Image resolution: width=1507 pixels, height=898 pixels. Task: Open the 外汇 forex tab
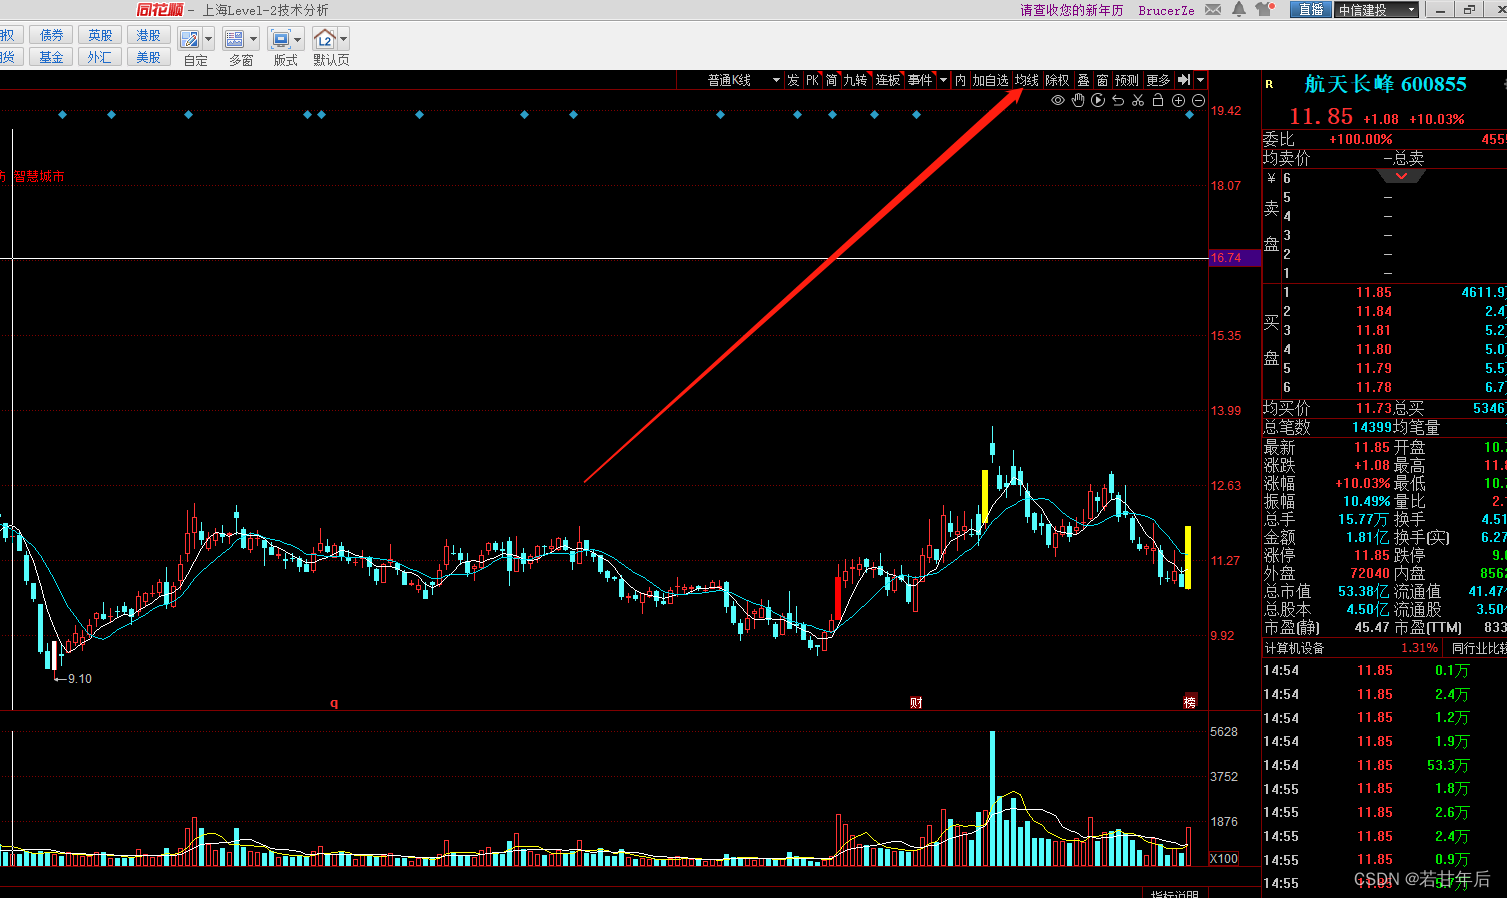pyautogui.click(x=100, y=57)
